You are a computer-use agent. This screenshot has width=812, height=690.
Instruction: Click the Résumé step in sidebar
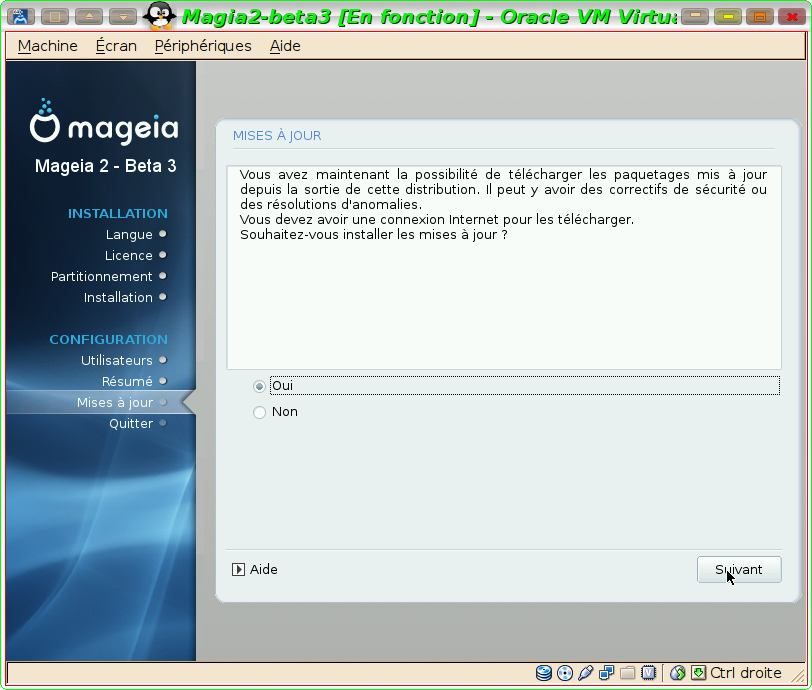tap(127, 382)
